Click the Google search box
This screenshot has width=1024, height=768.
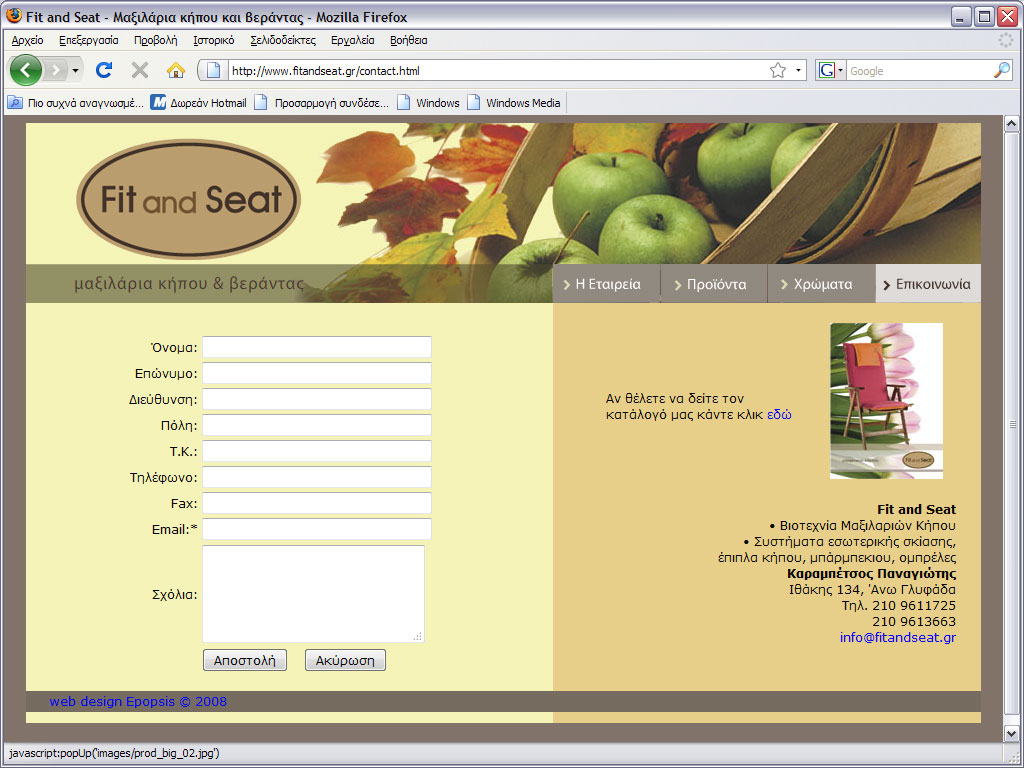[919, 71]
